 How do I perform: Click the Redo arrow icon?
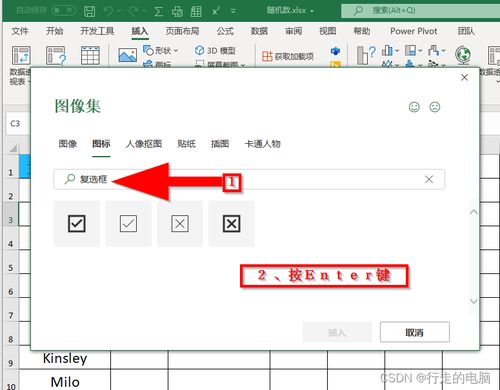tap(133, 11)
